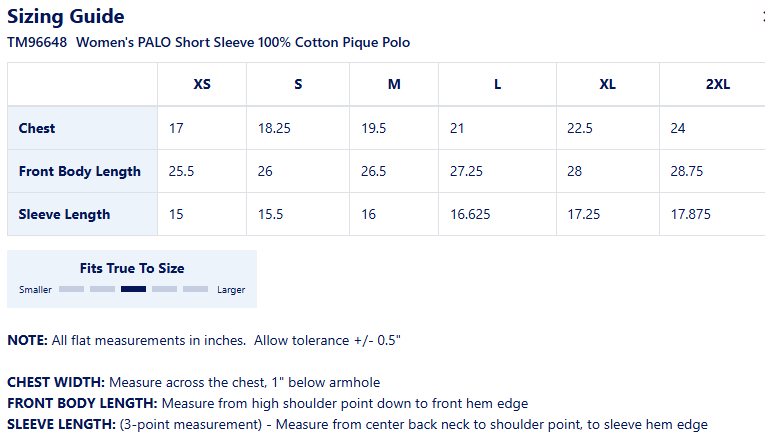This screenshot has width=765, height=445.
Task: Click the Chest row label
Action: pos(37,128)
